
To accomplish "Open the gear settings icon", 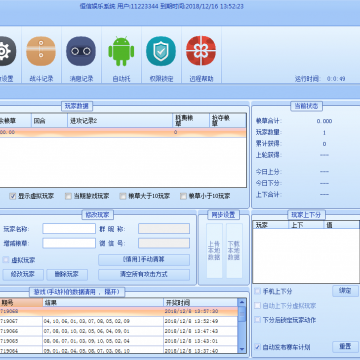I will pos(6,51).
